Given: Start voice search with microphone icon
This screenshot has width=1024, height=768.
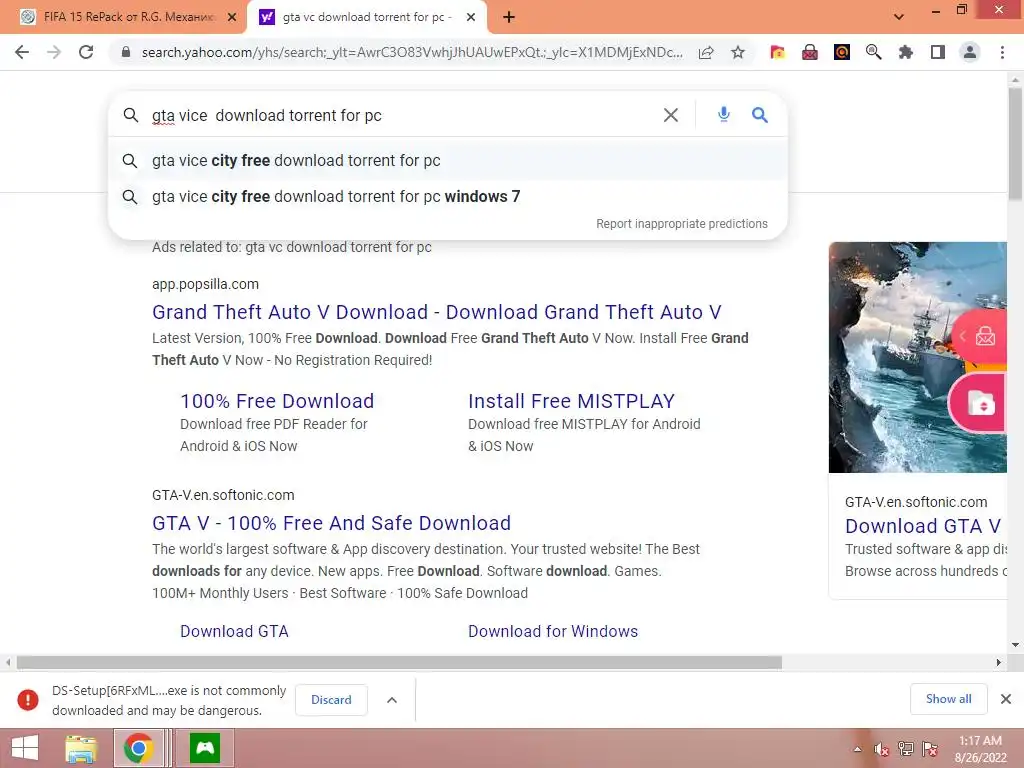Looking at the screenshot, I should [724, 115].
